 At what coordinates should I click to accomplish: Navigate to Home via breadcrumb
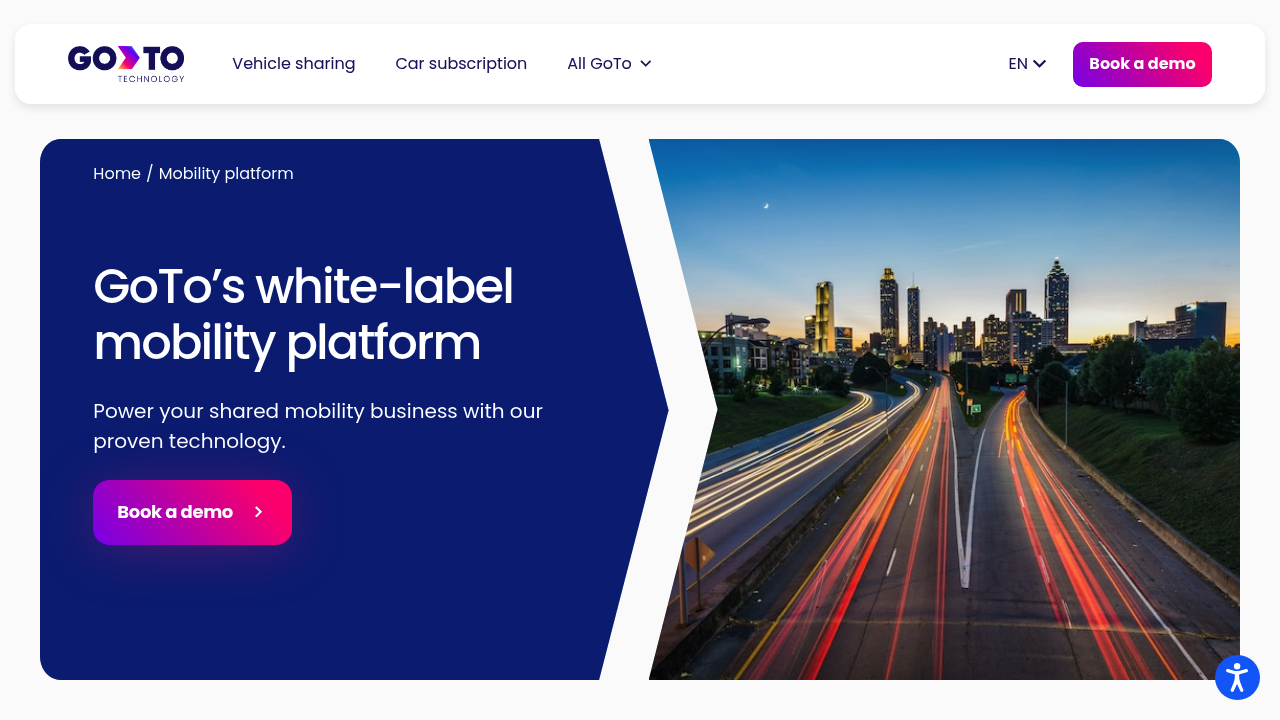click(117, 174)
